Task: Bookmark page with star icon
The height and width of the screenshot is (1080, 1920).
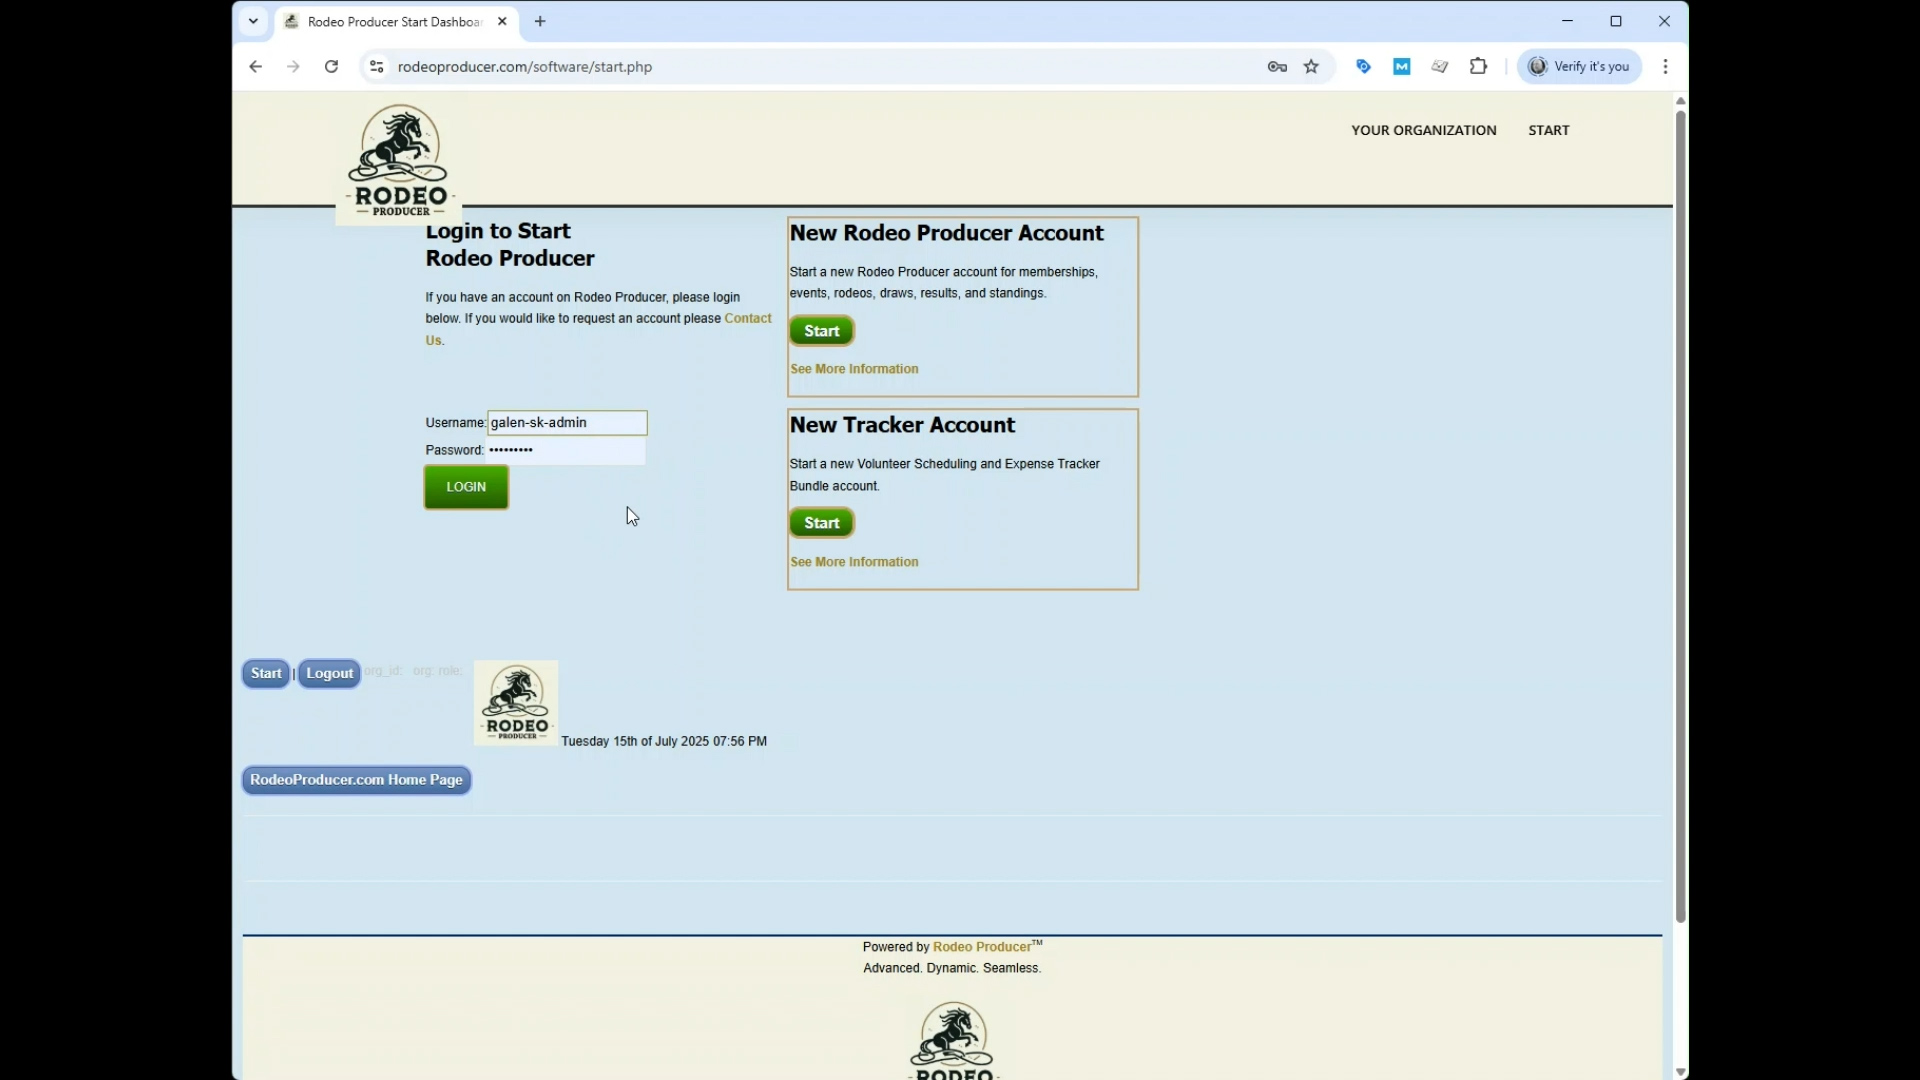Action: click(x=1311, y=67)
